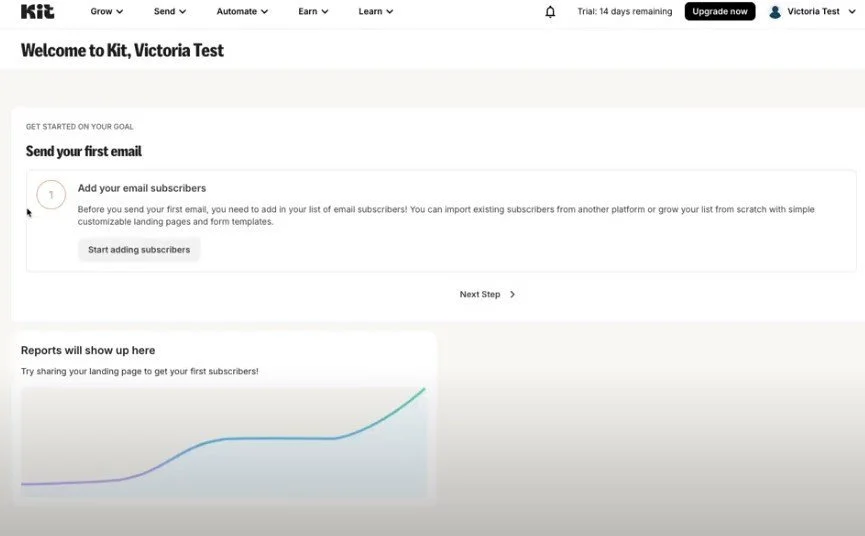Image resolution: width=865 pixels, height=536 pixels.
Task: Click 'Try sharing your landing page' text
Action: [140, 372]
